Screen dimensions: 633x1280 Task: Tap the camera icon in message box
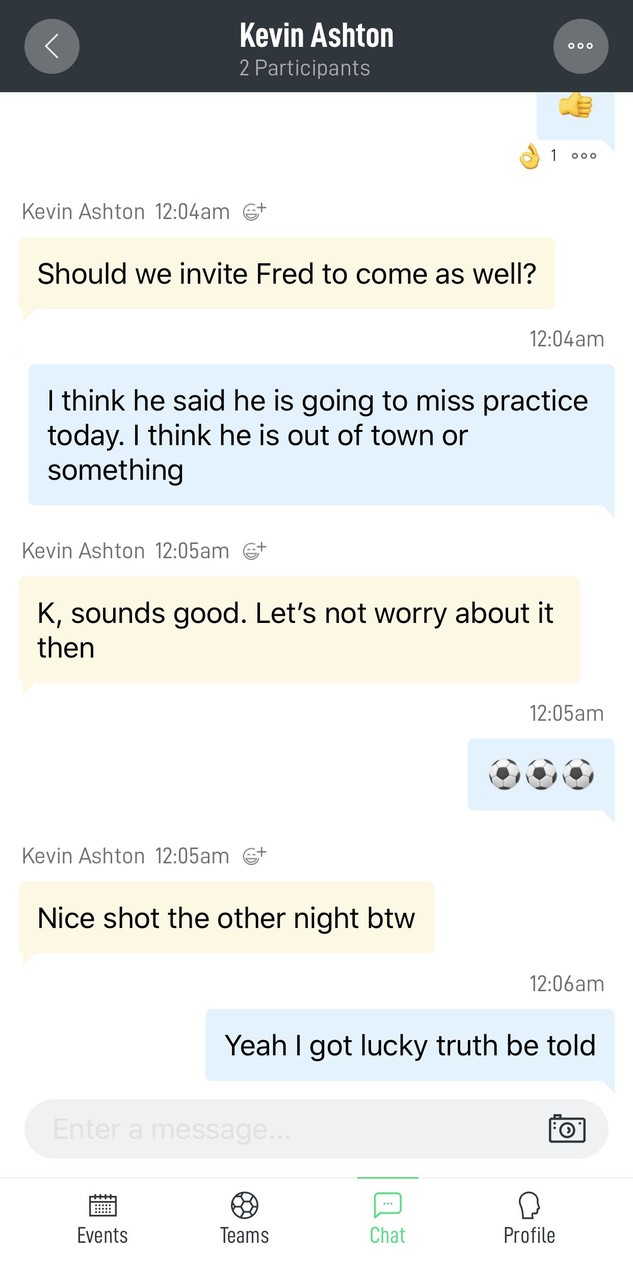pos(567,1129)
